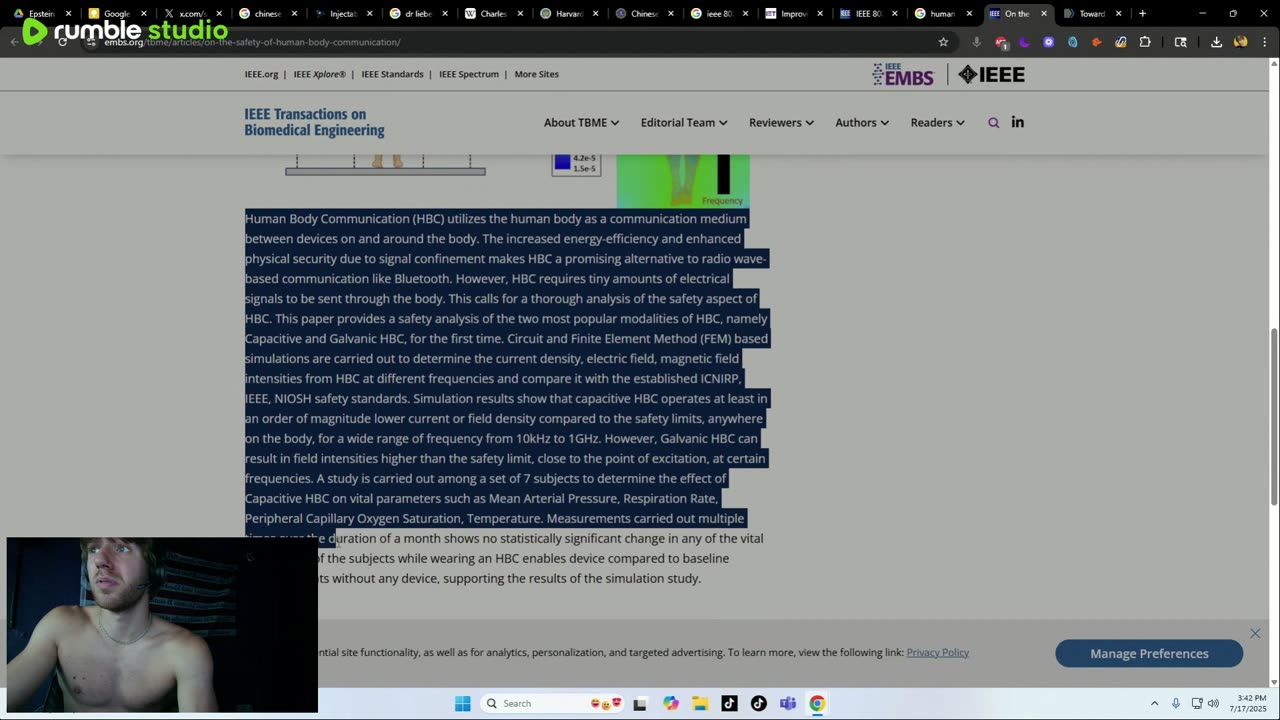The height and width of the screenshot is (720, 1280).
Task: Close the cookie banner with the X
Action: pyautogui.click(x=1255, y=633)
